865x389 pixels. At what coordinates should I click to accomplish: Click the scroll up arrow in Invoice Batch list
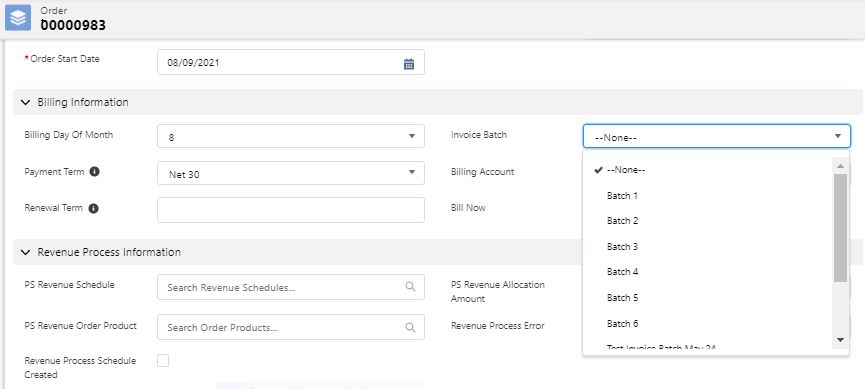click(x=840, y=166)
